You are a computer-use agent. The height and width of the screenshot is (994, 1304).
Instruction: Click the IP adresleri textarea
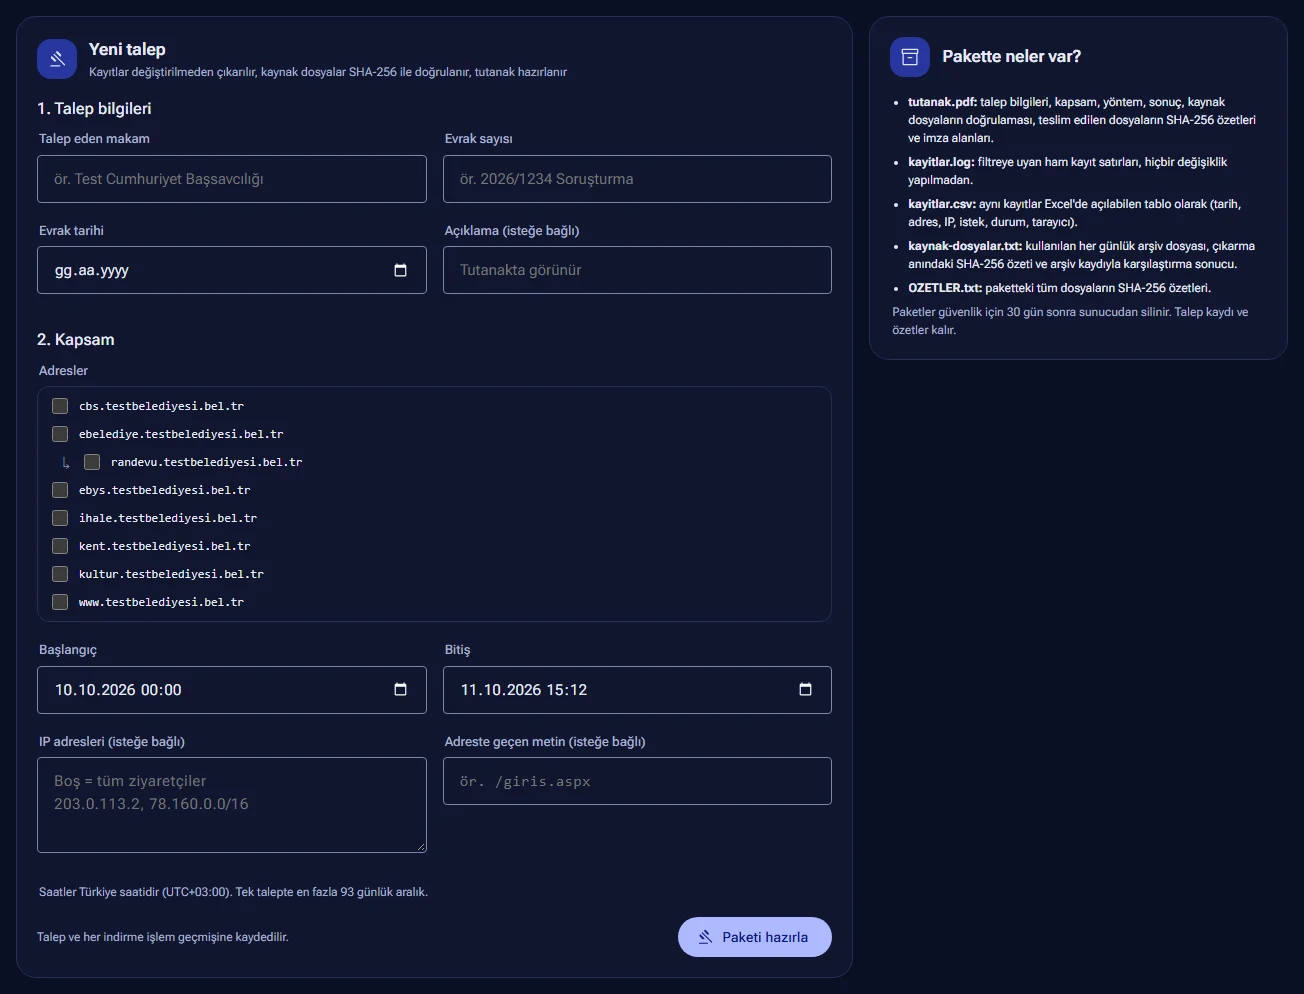[x=232, y=805]
